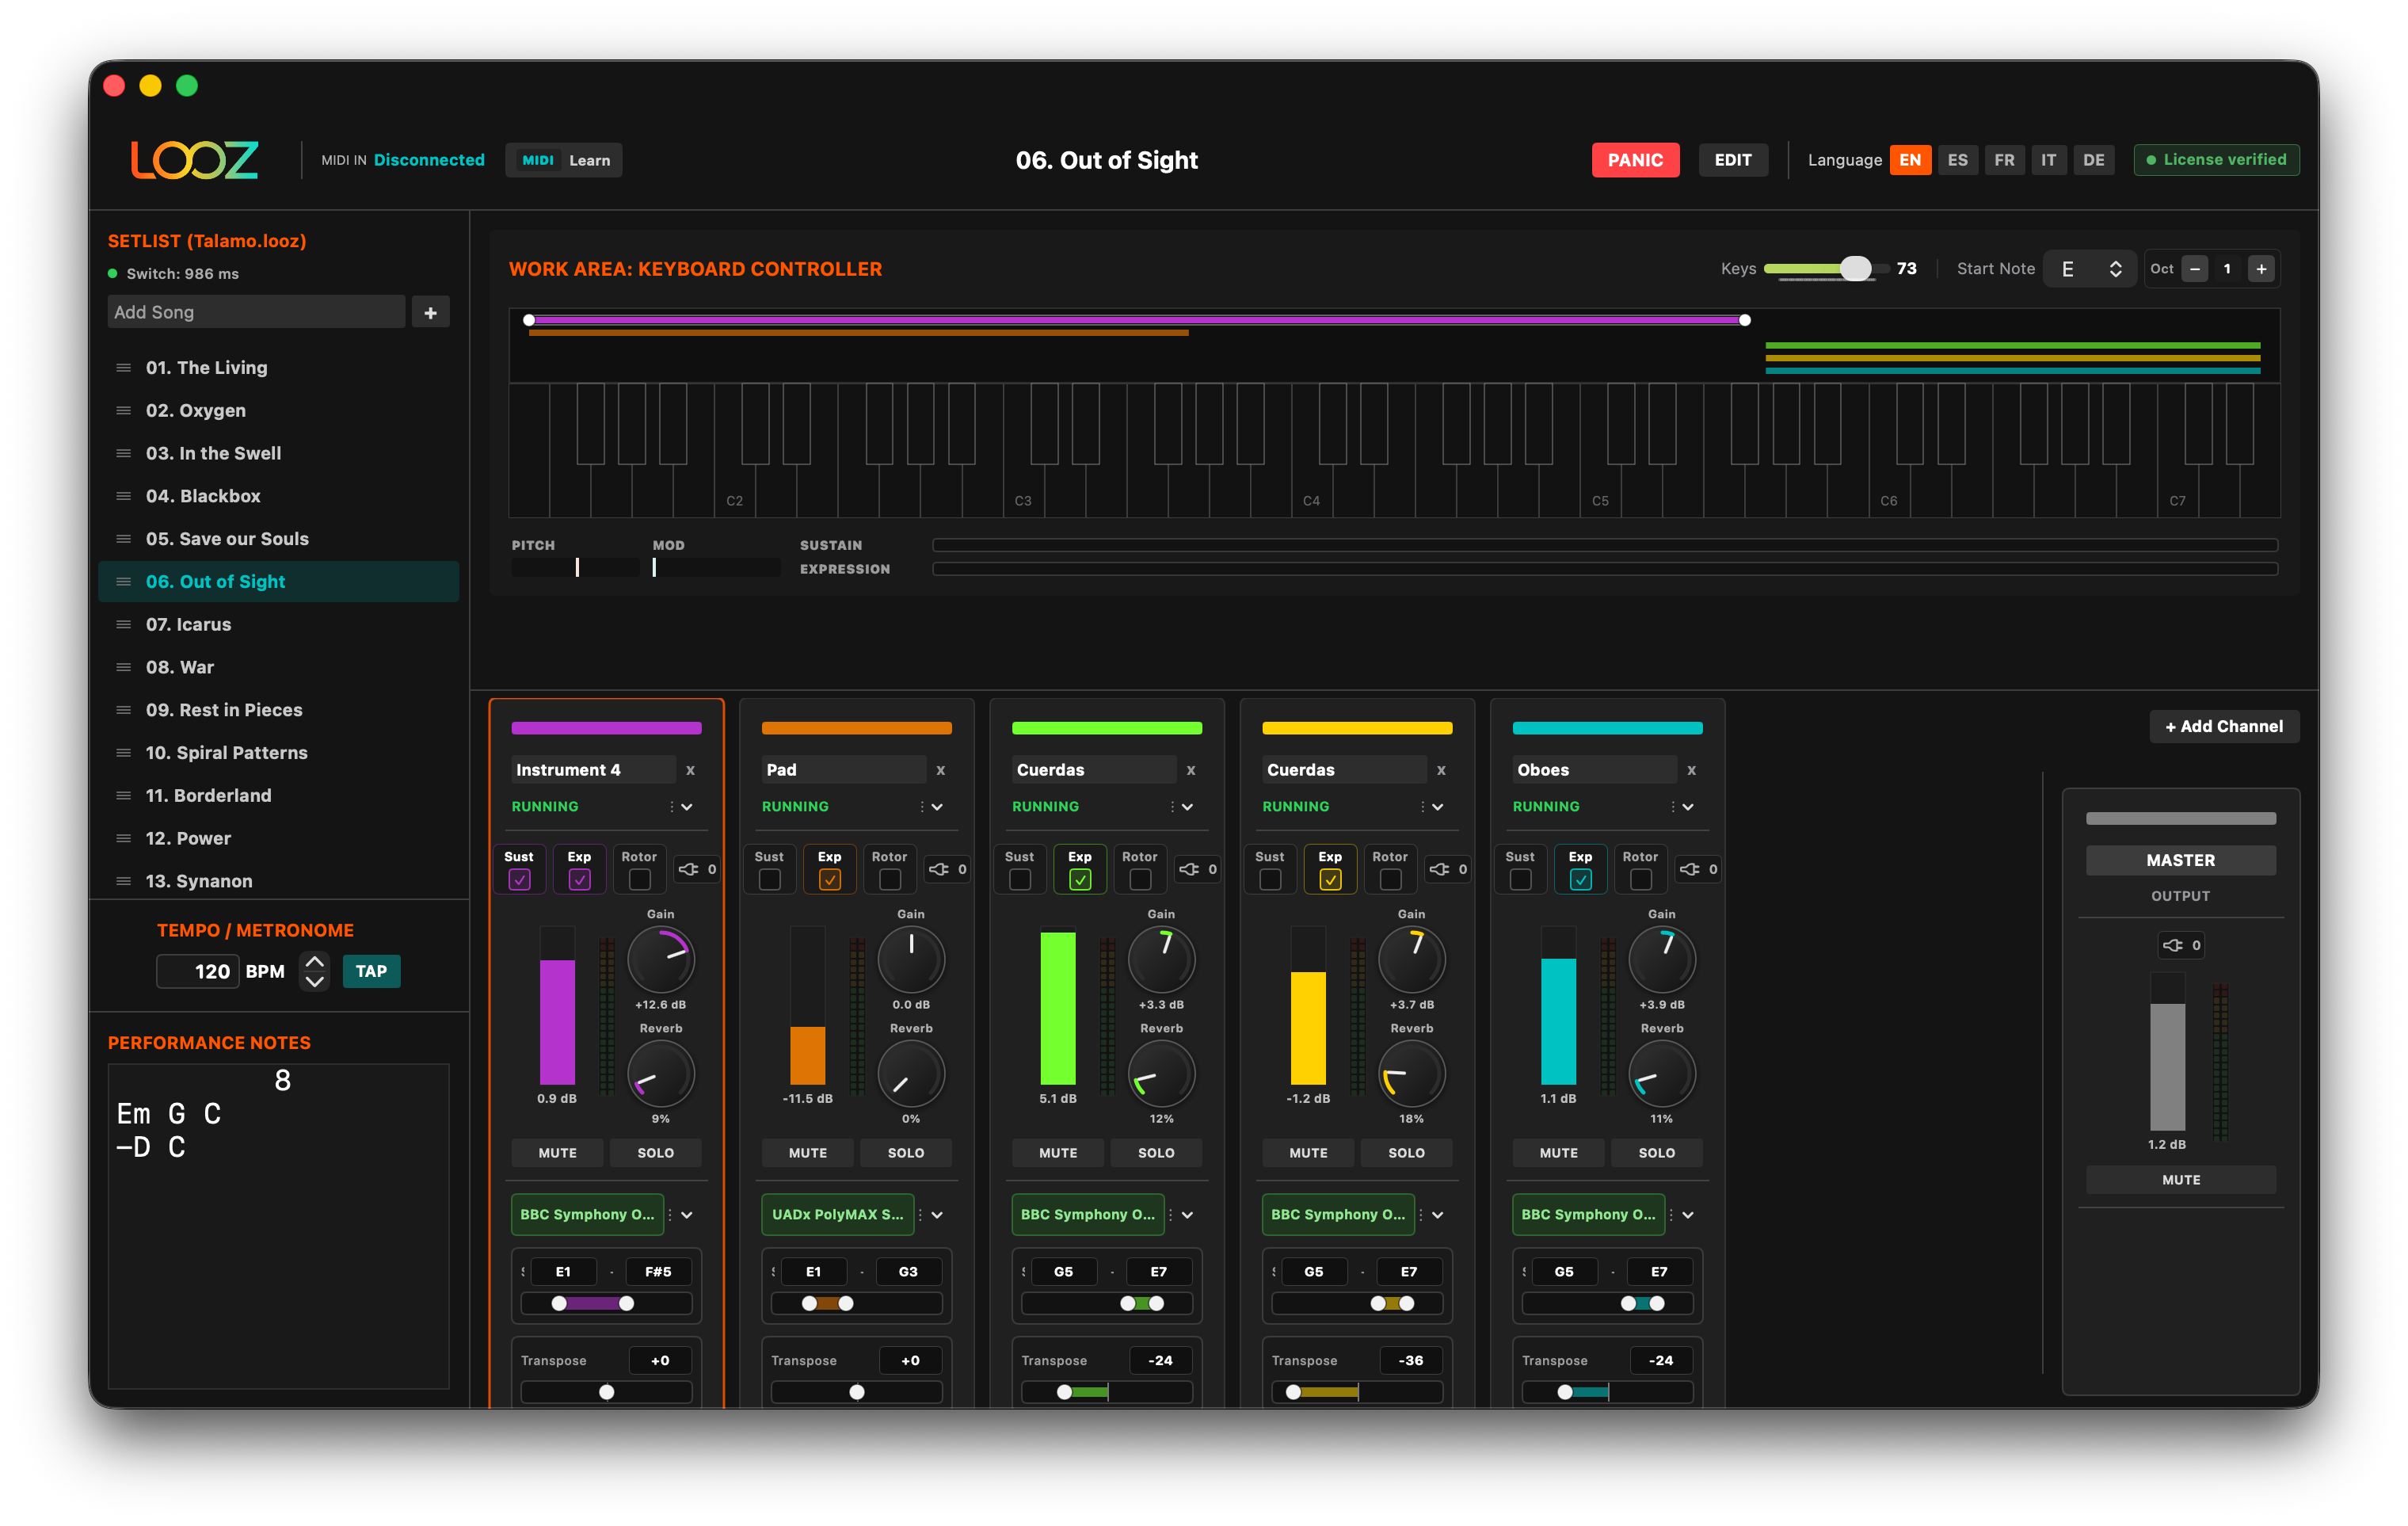
Task: Expand Pad status dropdown chevron
Action: click(937, 807)
